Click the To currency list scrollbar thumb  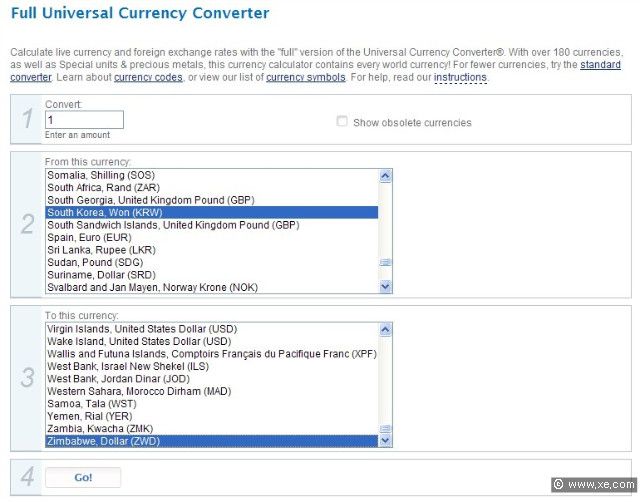click(385, 429)
